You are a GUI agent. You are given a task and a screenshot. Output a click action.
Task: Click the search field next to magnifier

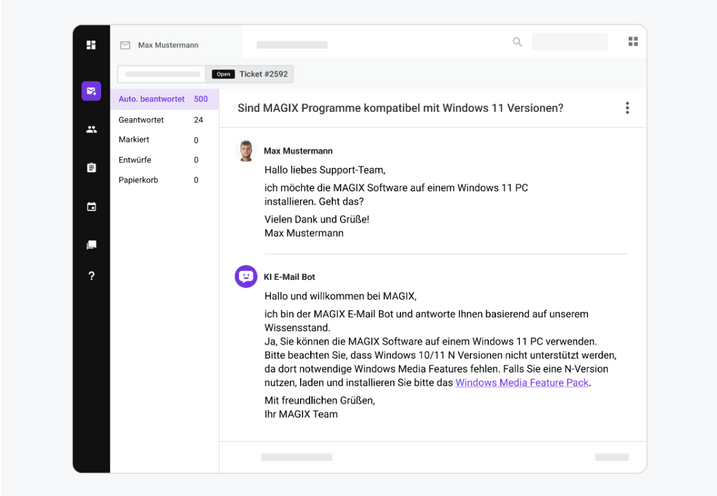coord(570,42)
